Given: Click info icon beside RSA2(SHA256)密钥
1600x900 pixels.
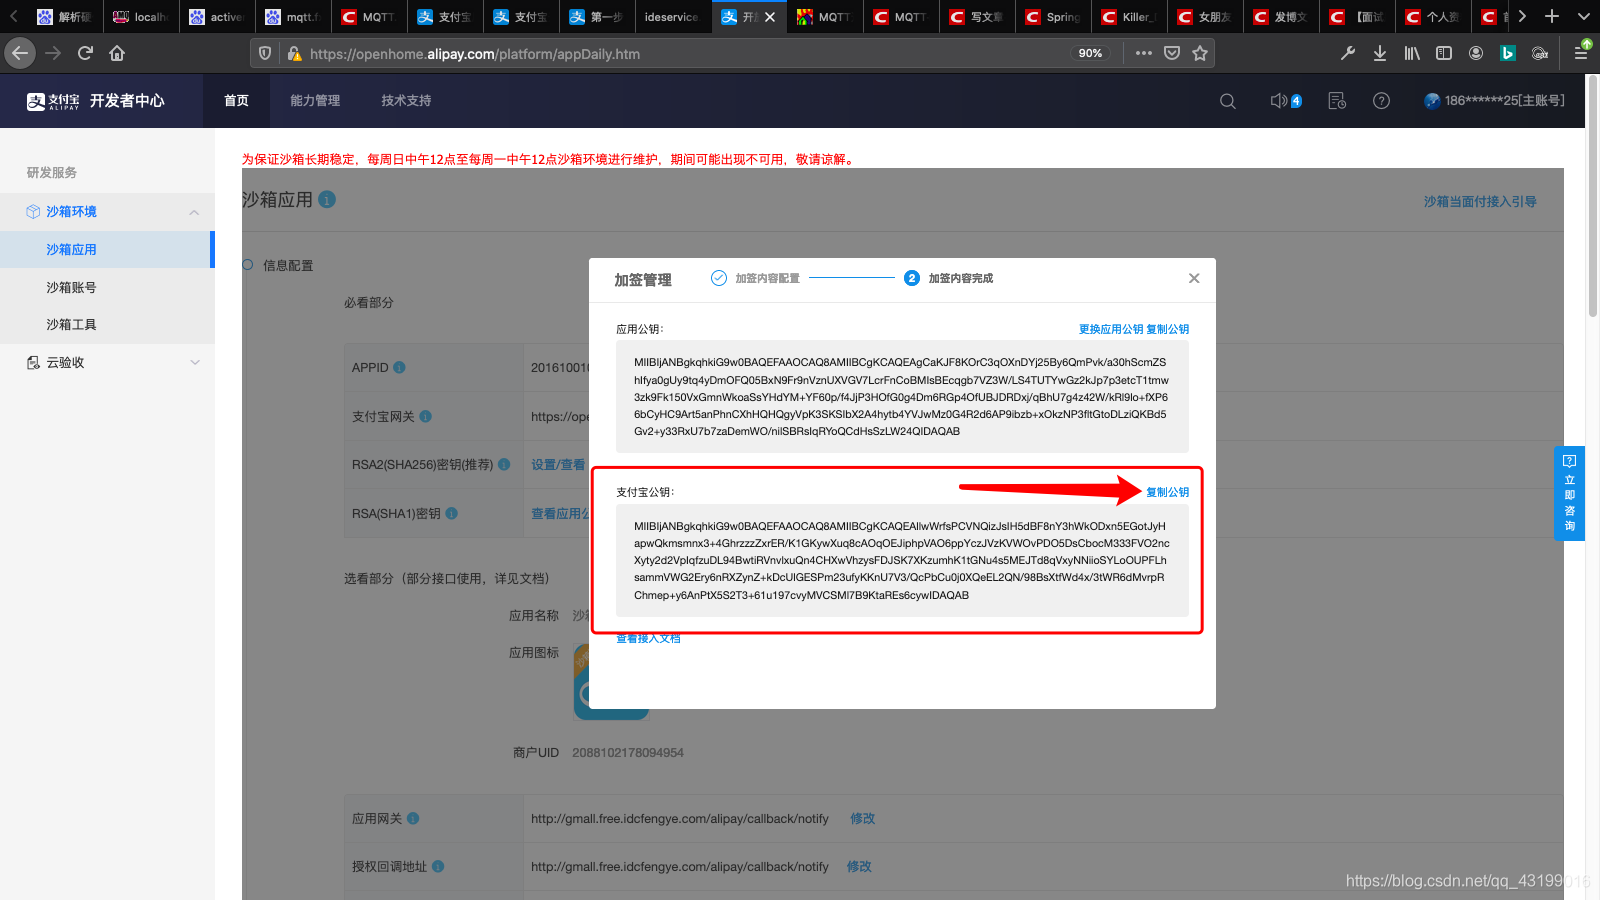Looking at the screenshot, I should (505, 464).
